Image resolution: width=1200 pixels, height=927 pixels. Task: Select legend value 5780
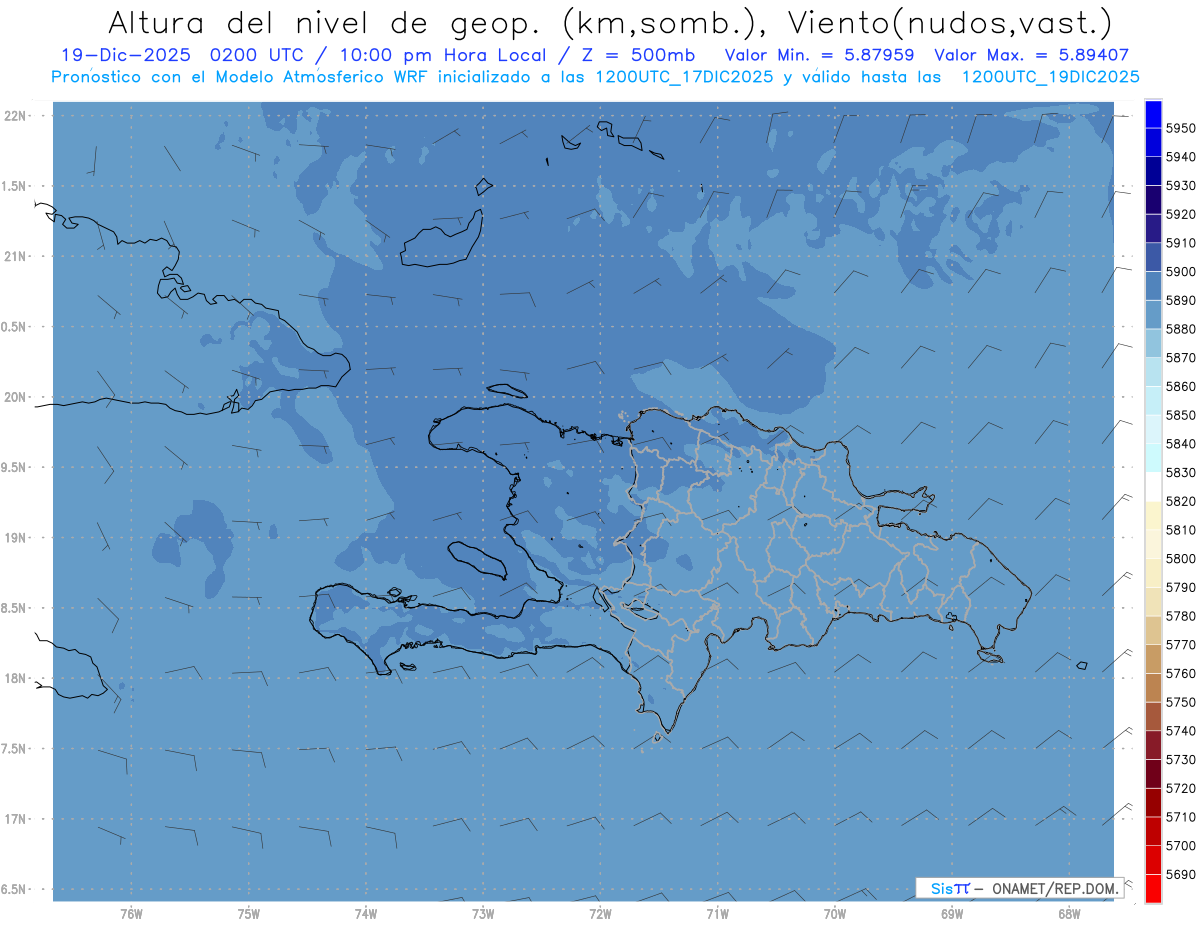(x=1181, y=616)
